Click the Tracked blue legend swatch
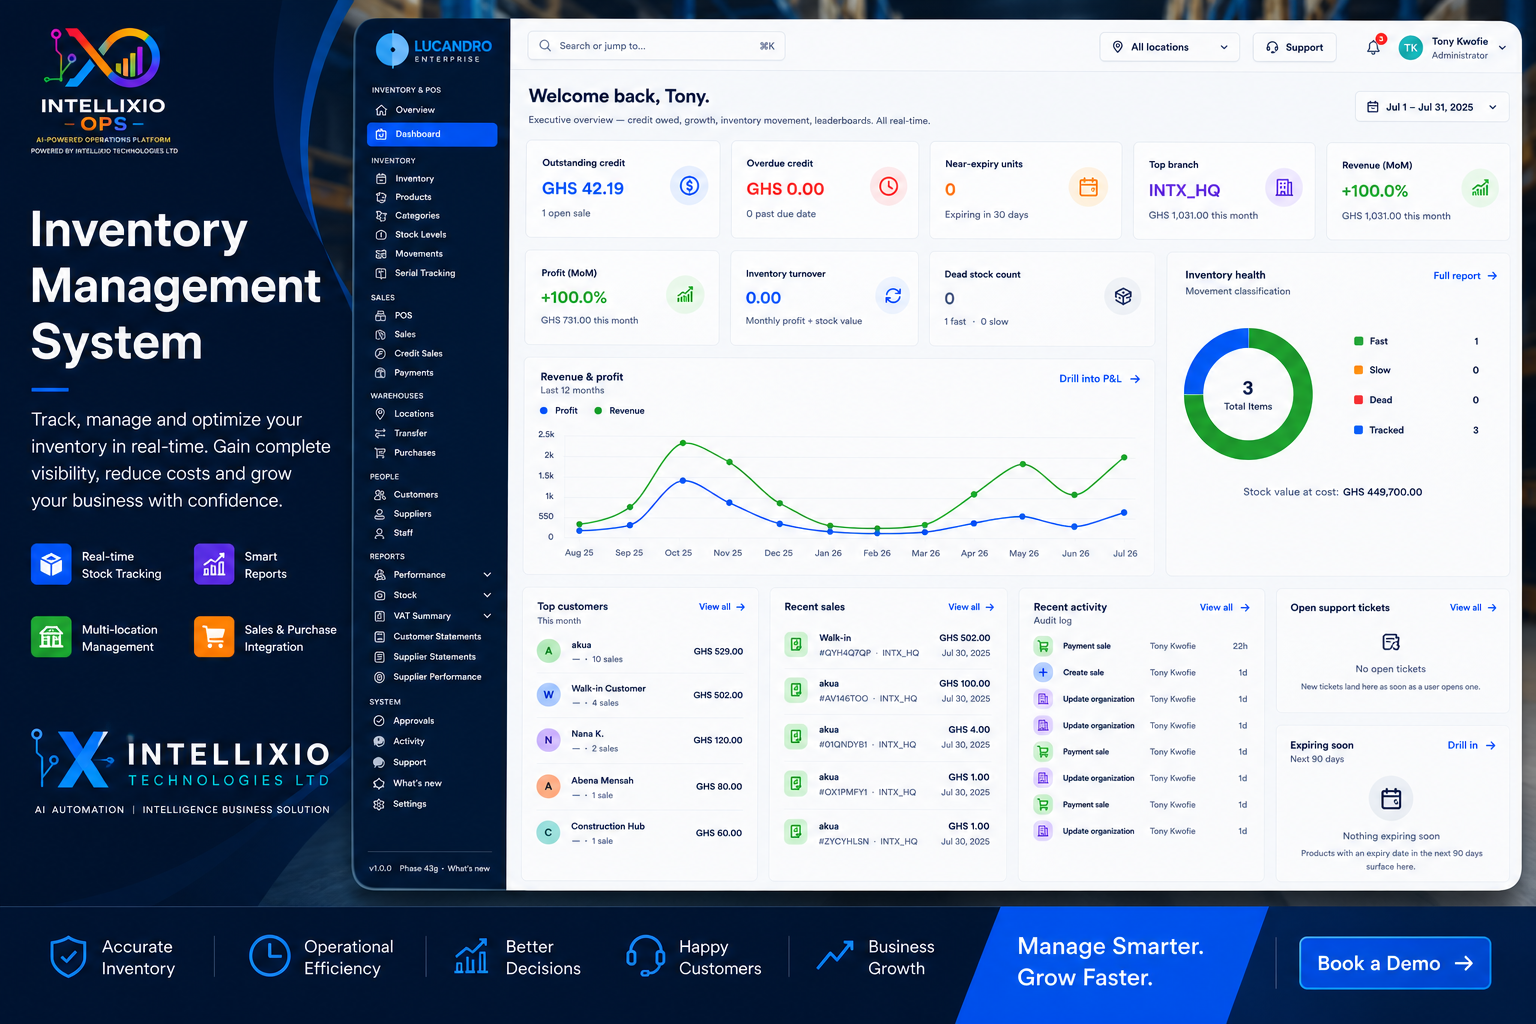The height and width of the screenshot is (1024, 1536). 1358,430
